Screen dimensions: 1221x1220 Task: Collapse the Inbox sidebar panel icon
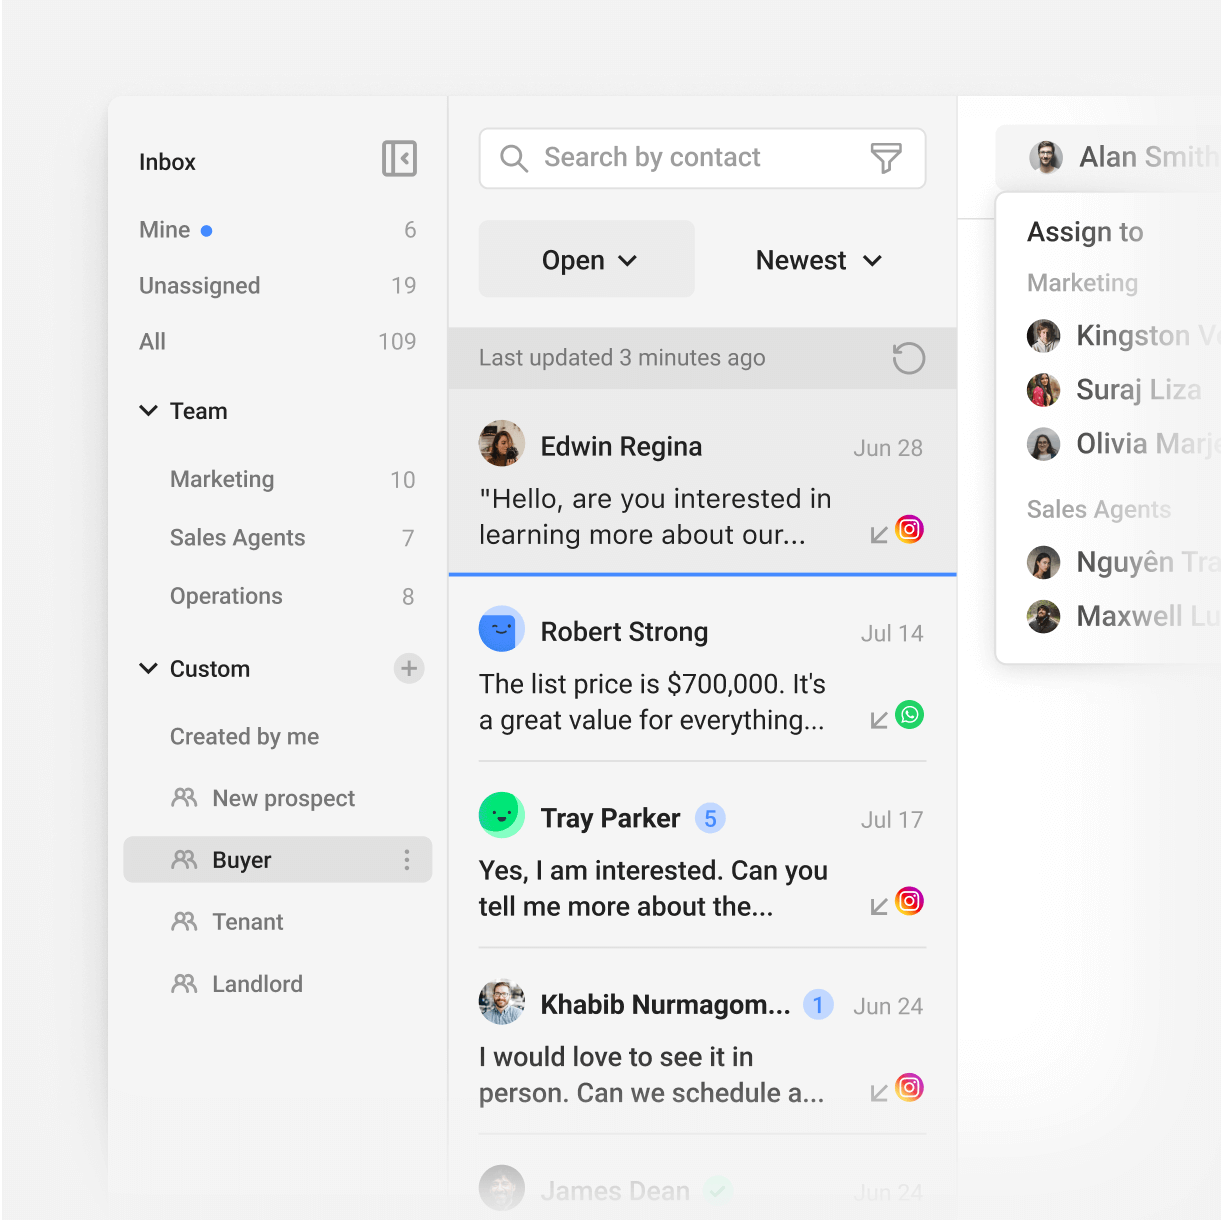pos(399,158)
